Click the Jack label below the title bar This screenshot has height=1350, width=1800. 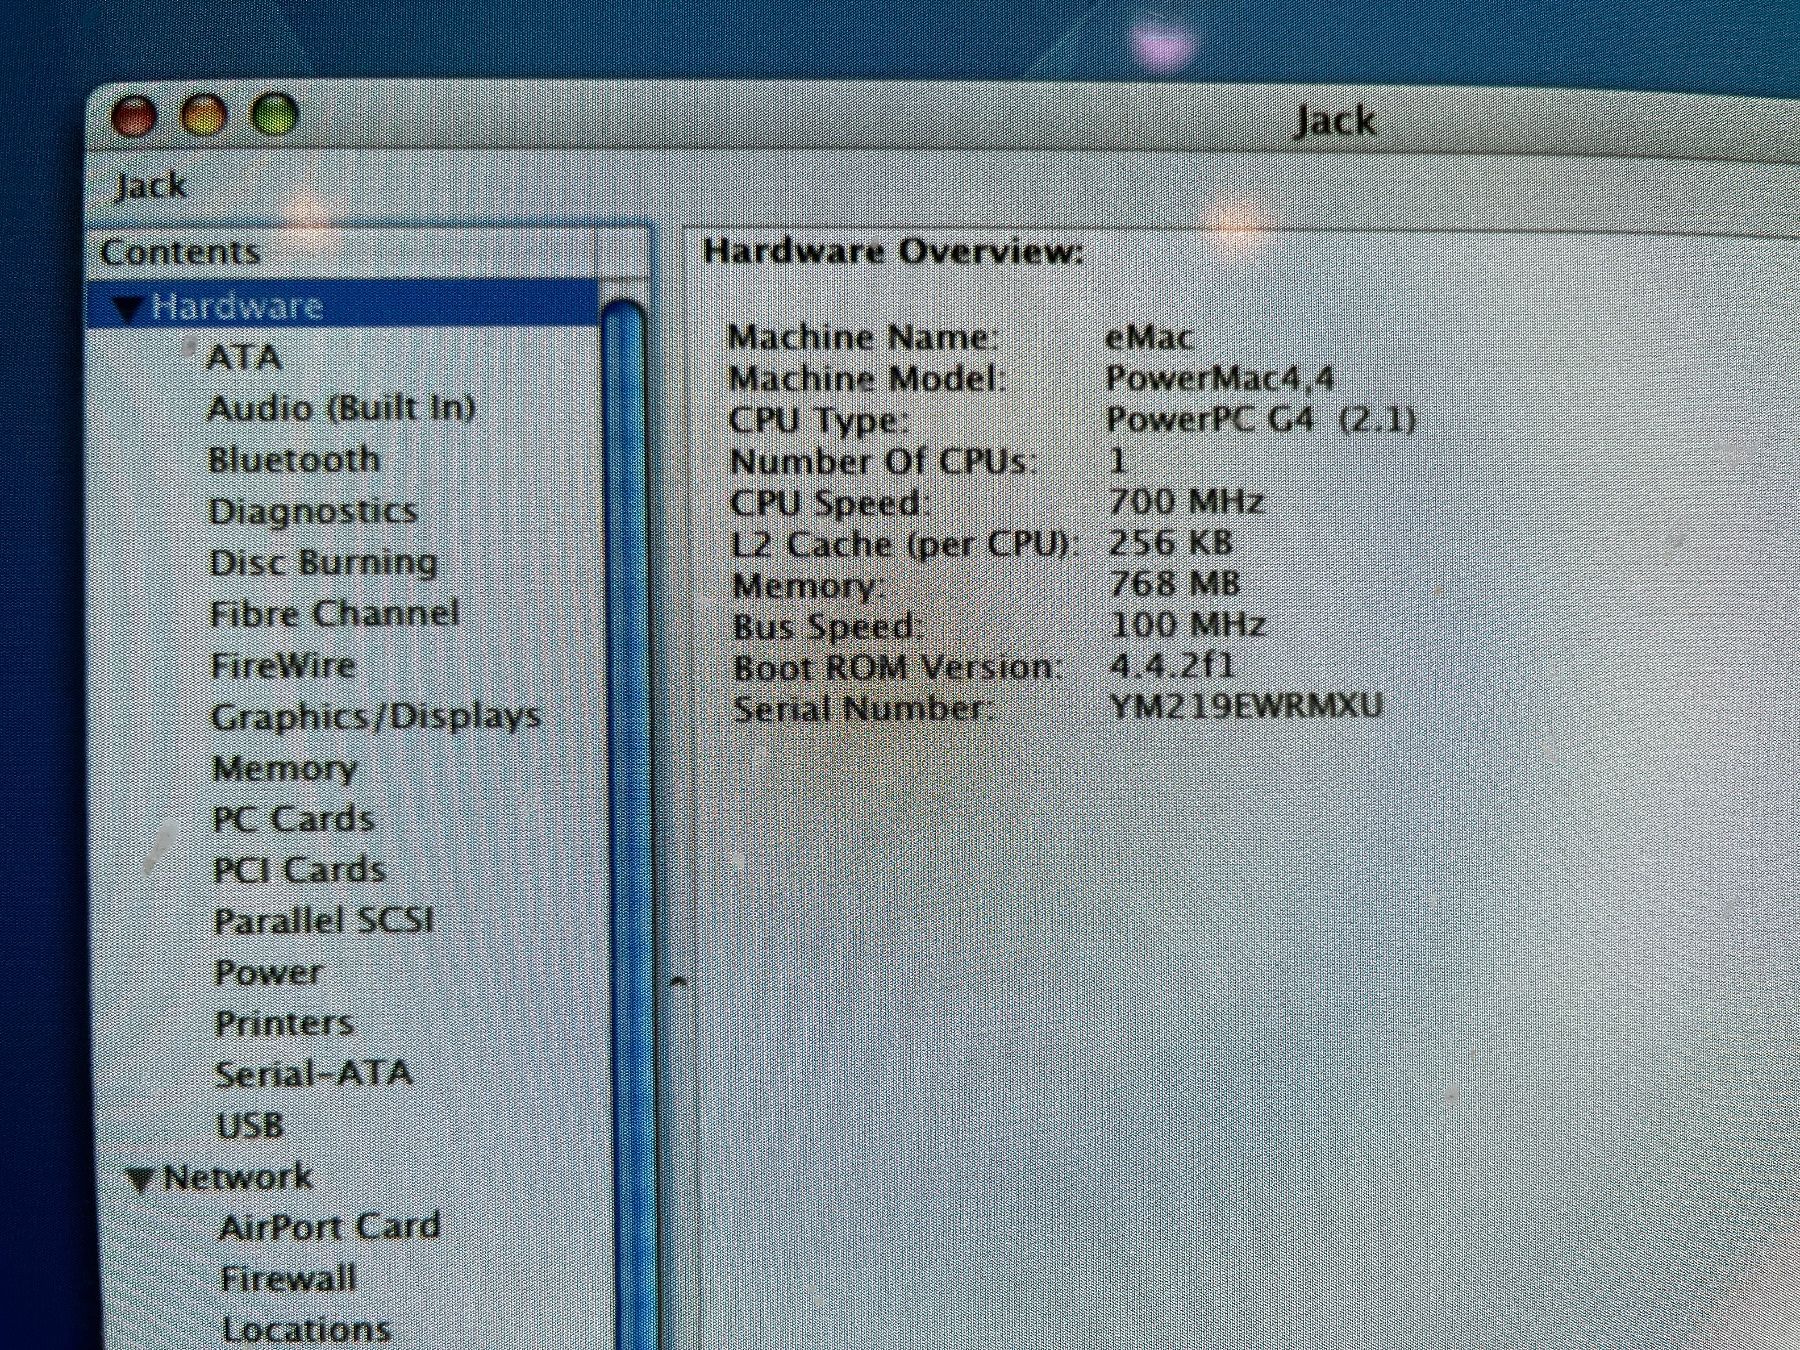point(150,186)
